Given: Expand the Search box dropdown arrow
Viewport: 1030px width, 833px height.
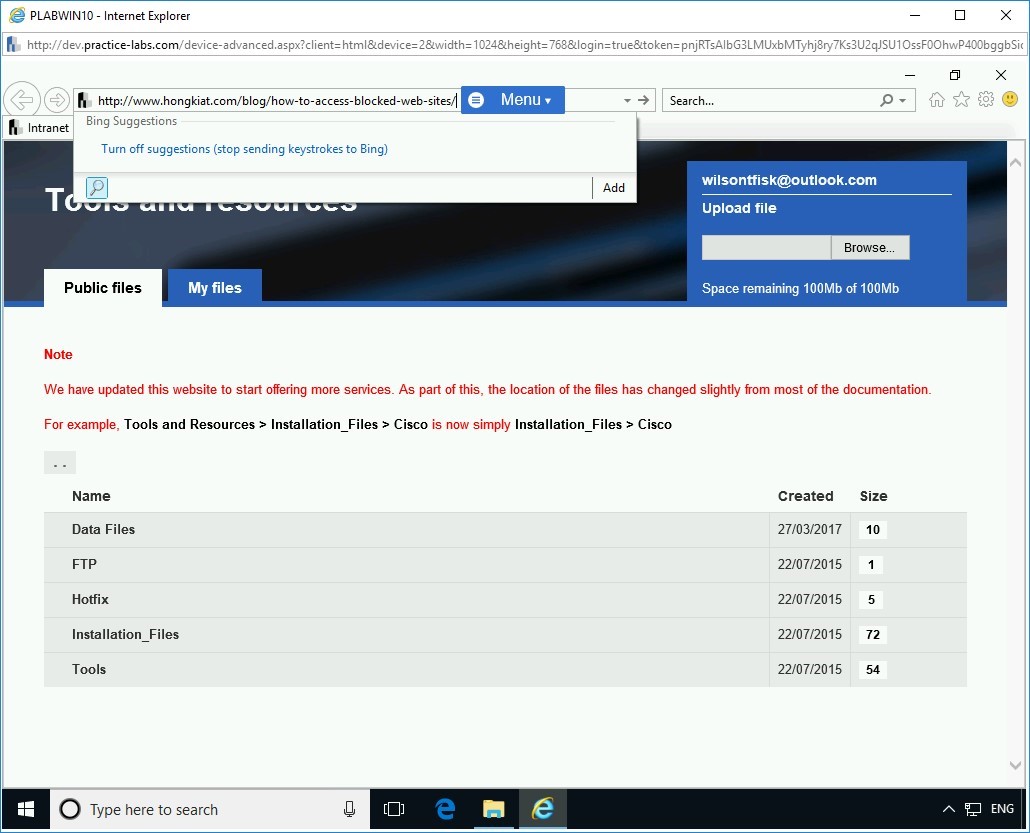Looking at the screenshot, I should tap(902, 99).
